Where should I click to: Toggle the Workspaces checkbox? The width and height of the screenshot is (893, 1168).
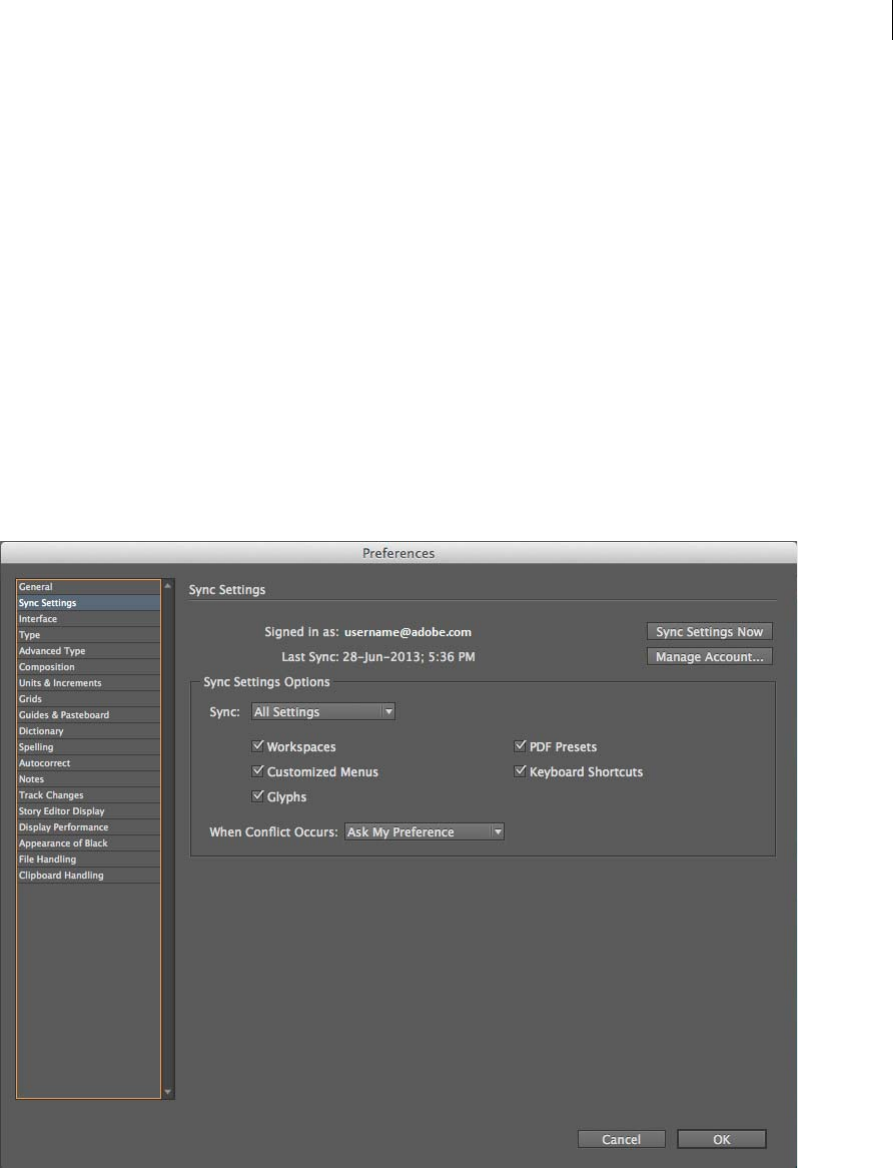[x=258, y=746]
